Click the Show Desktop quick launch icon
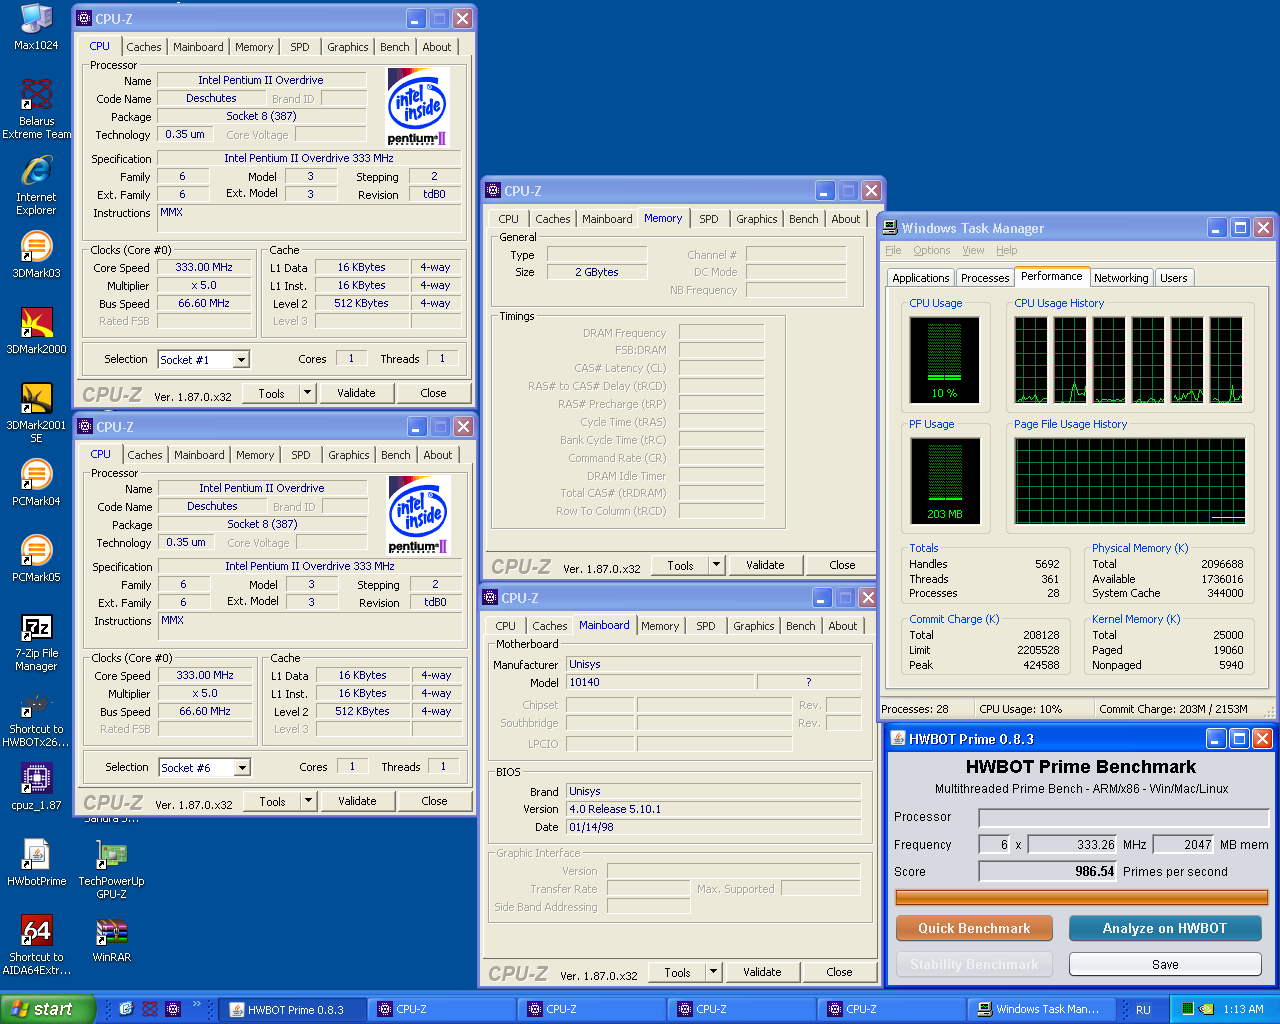Image resolution: width=1280 pixels, height=1024 pixels. point(126,1009)
